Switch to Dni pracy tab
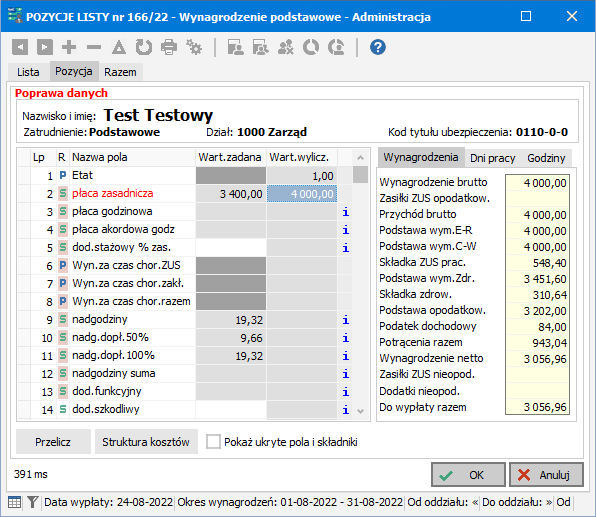This screenshot has width=596, height=517. coord(493,158)
